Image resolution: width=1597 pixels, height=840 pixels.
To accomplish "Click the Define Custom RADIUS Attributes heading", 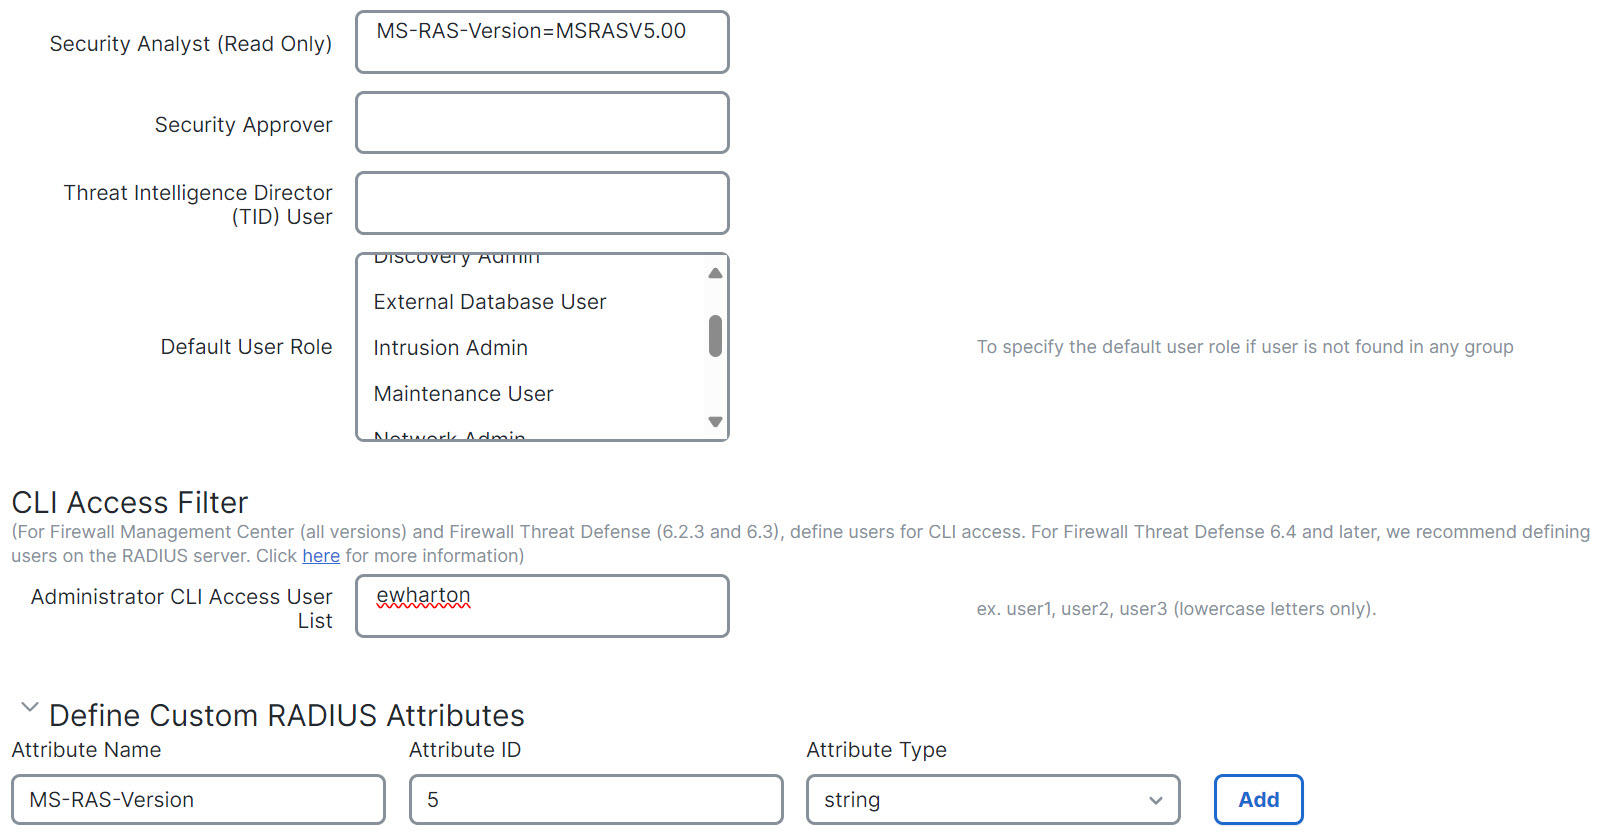I will click(286, 716).
